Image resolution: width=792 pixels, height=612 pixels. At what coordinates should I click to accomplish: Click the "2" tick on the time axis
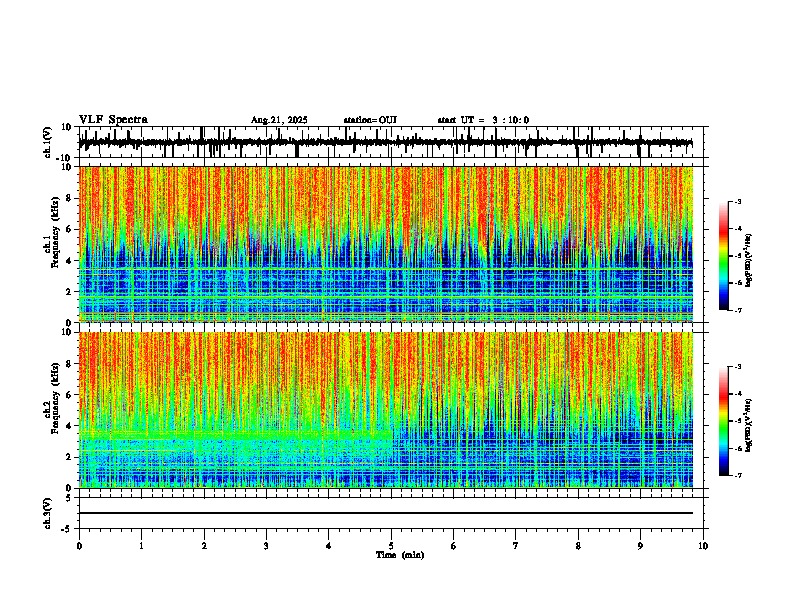[x=204, y=546]
